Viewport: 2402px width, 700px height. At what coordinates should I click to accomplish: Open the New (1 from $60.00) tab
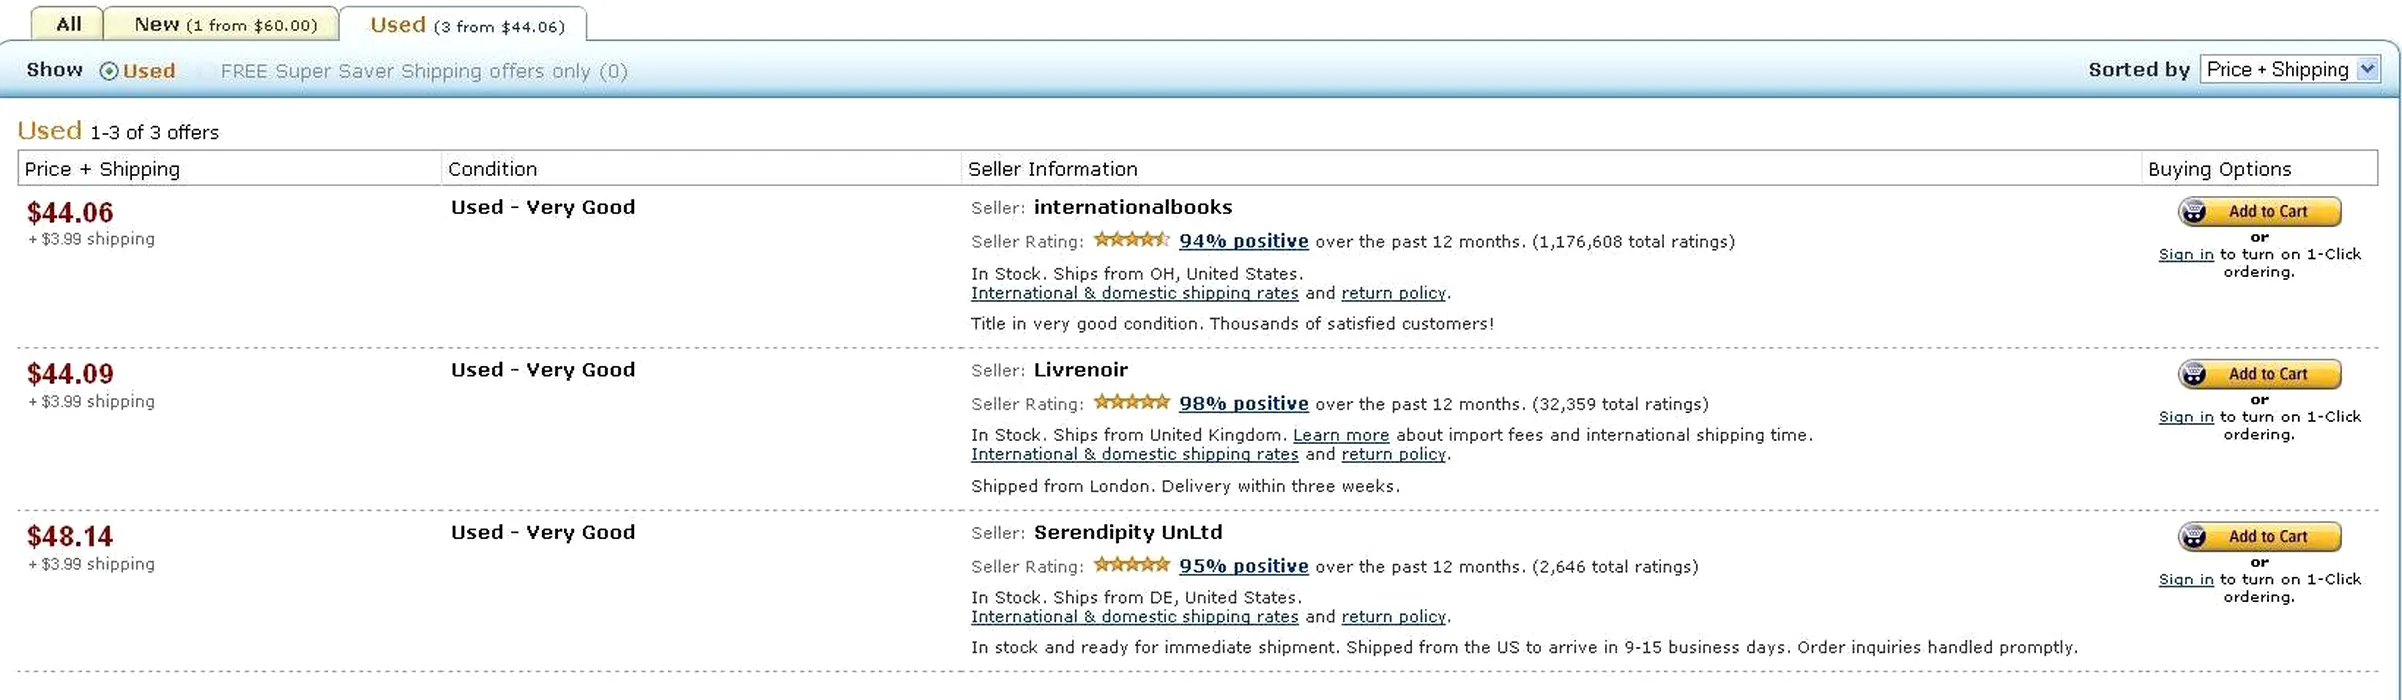225,24
